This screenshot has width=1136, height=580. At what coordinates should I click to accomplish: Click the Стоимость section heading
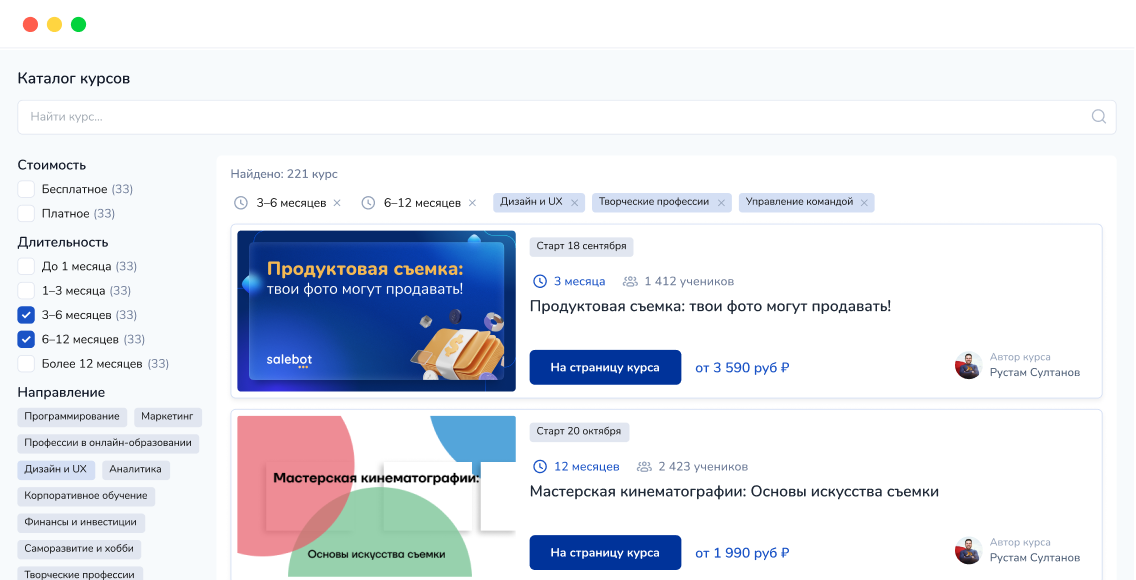click(x=51, y=165)
